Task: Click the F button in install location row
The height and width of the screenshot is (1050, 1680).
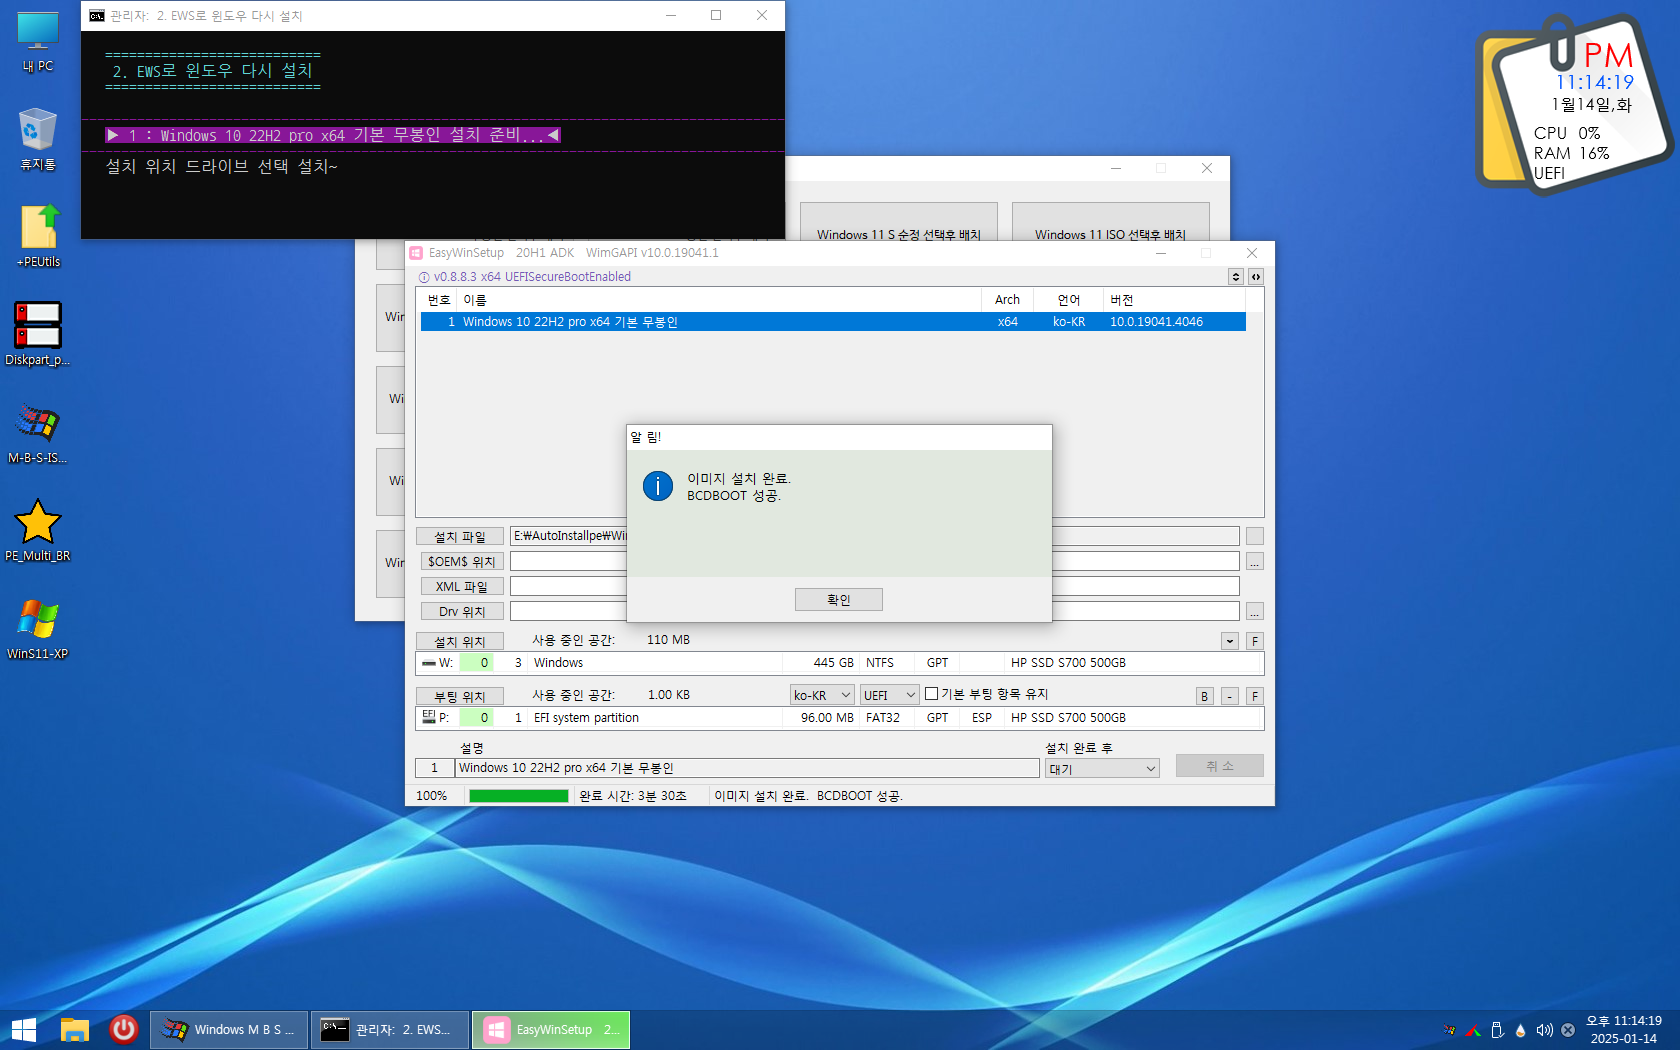Action: click(x=1255, y=641)
